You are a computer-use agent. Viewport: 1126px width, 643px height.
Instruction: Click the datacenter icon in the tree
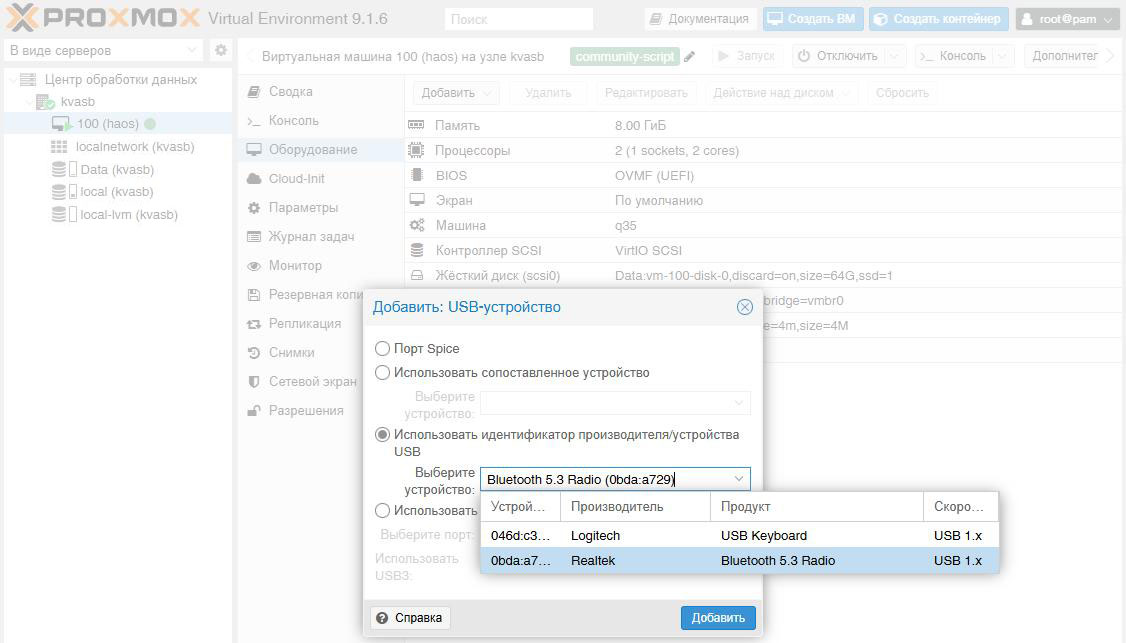28,80
